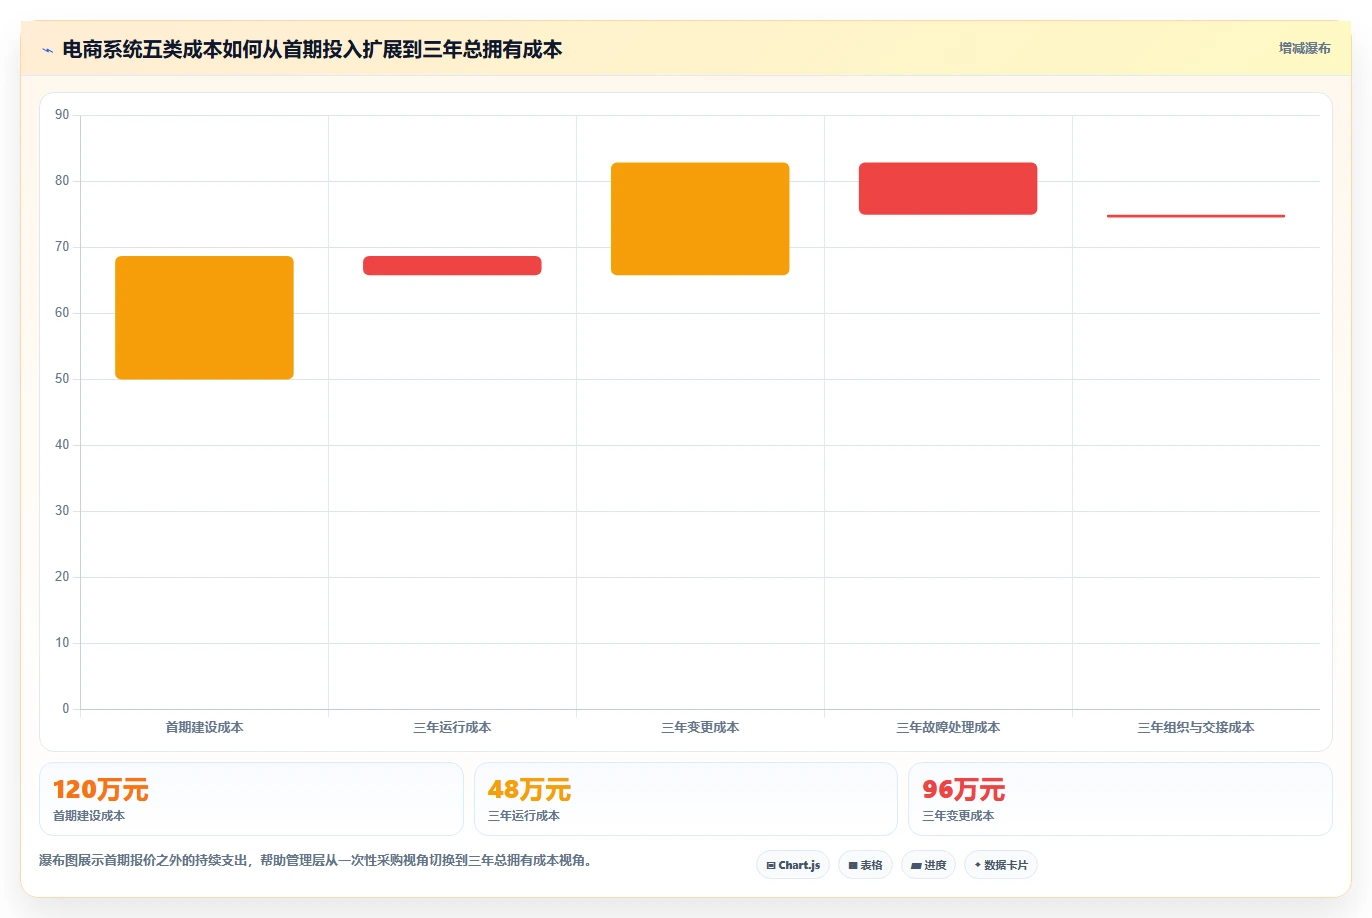Screen dimensions: 1372x918
Task: Click the footer description starting 瀑布图展示
Action: (x=318, y=860)
